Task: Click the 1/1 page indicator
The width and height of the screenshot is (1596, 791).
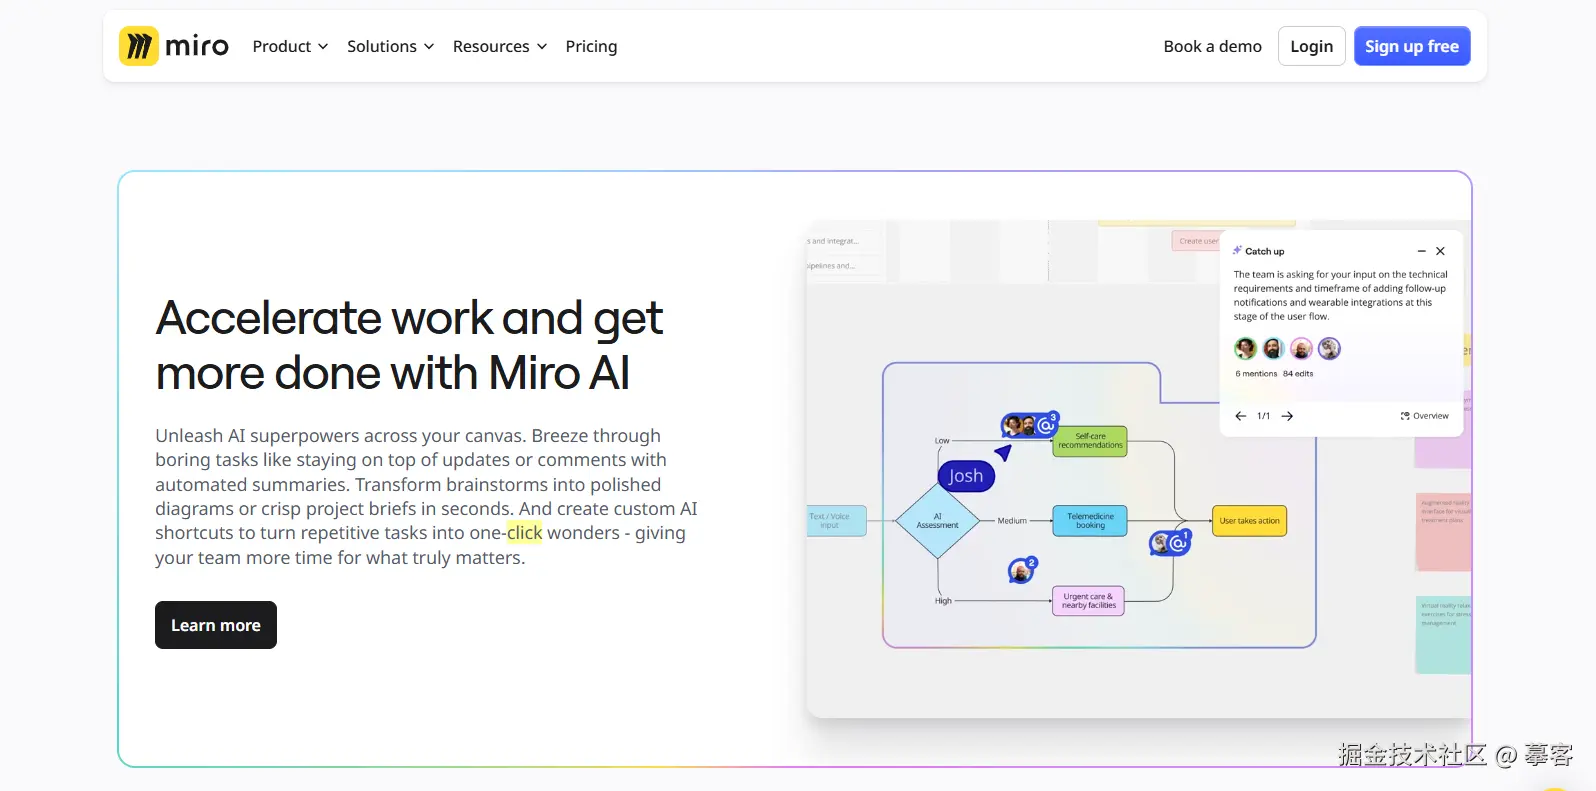Action: [x=1264, y=416]
